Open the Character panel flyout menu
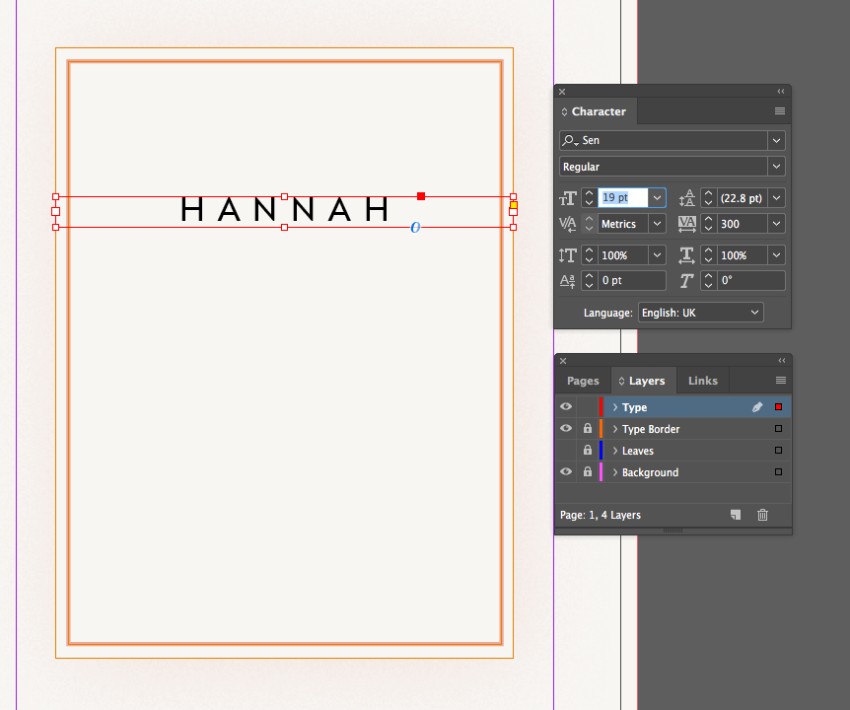The image size is (850, 710). coord(780,111)
